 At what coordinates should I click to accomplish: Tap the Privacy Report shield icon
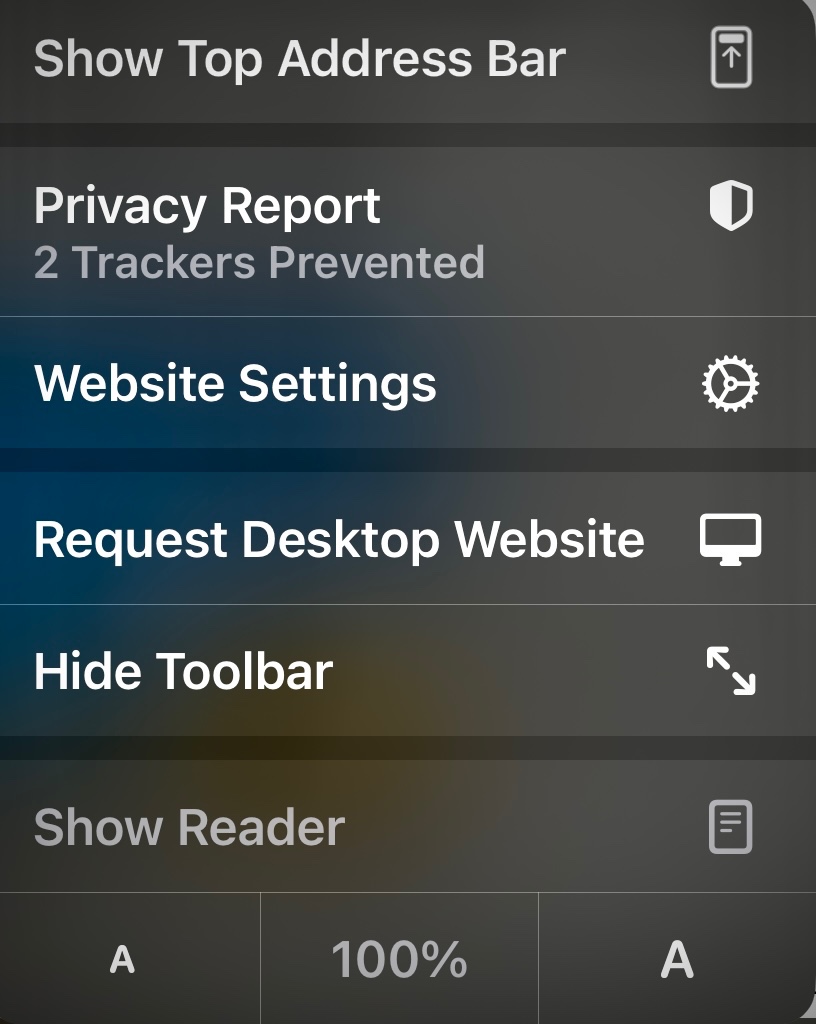click(731, 205)
